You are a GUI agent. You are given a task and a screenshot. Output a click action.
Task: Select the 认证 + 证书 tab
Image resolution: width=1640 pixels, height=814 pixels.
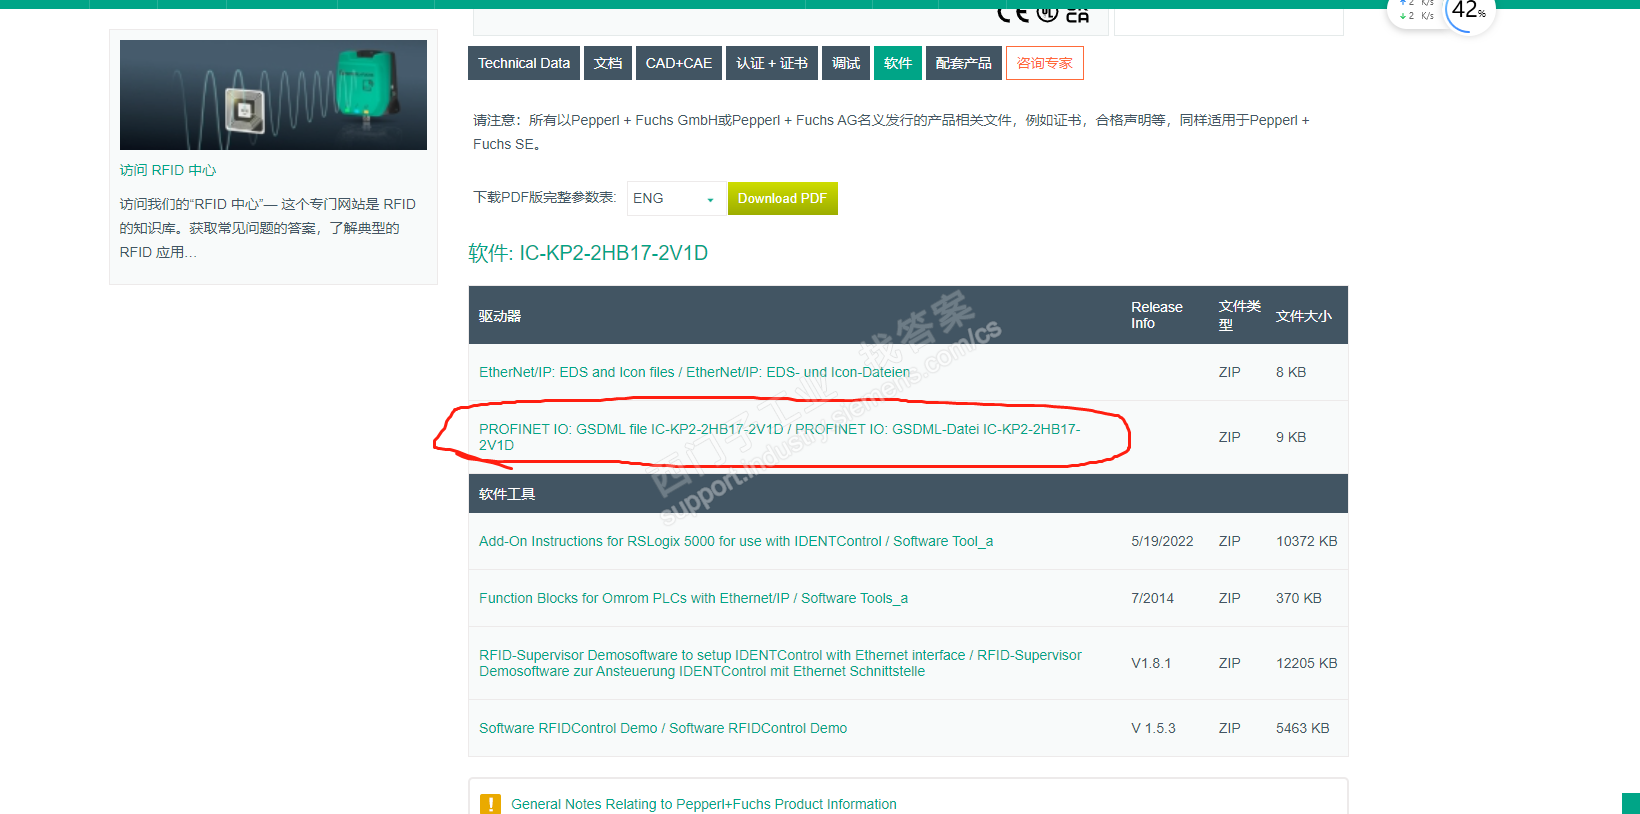[772, 63]
